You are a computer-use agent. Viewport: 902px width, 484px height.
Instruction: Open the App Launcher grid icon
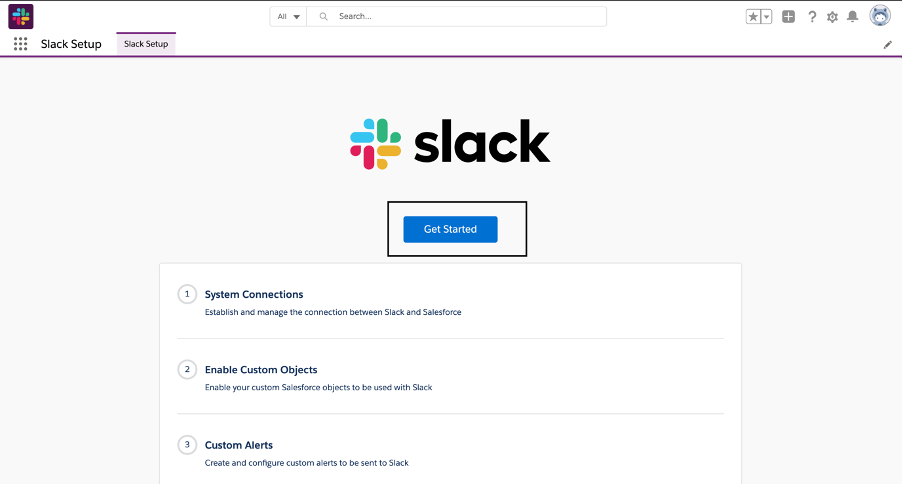(x=21, y=44)
